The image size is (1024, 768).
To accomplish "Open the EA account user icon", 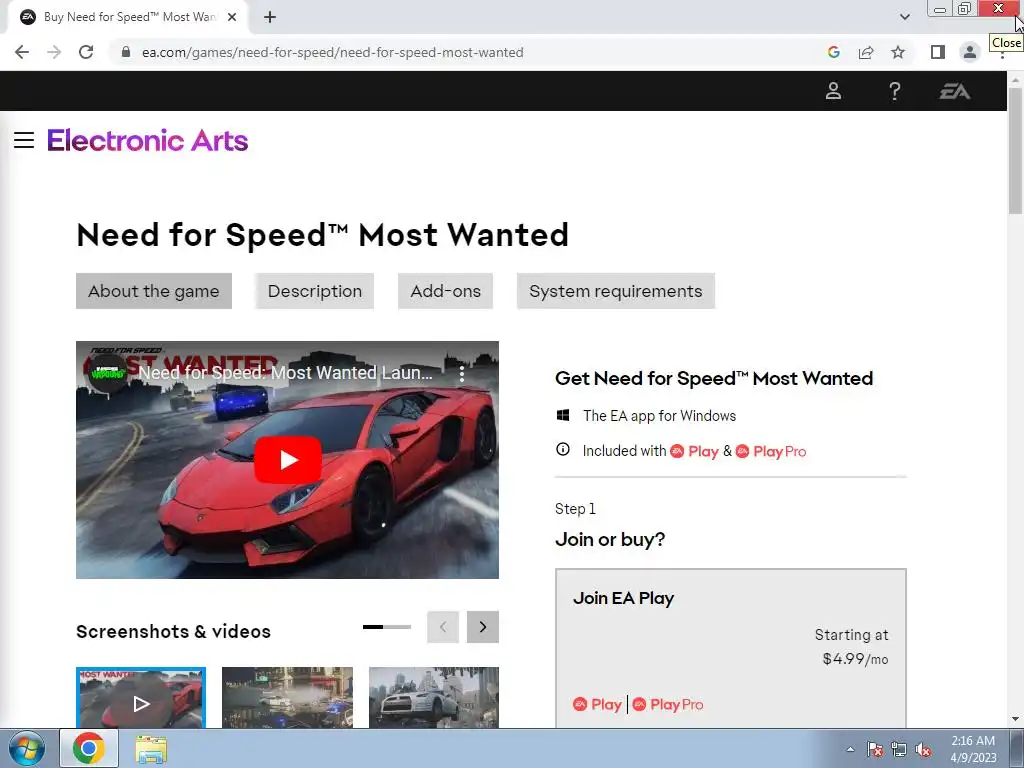I will [x=833, y=91].
